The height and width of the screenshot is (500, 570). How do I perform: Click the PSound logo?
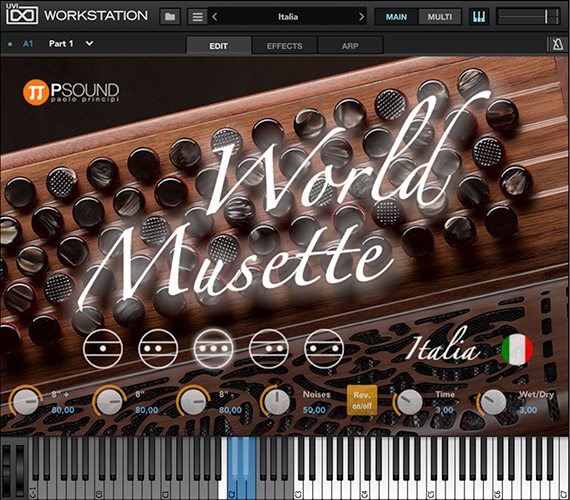(71, 92)
